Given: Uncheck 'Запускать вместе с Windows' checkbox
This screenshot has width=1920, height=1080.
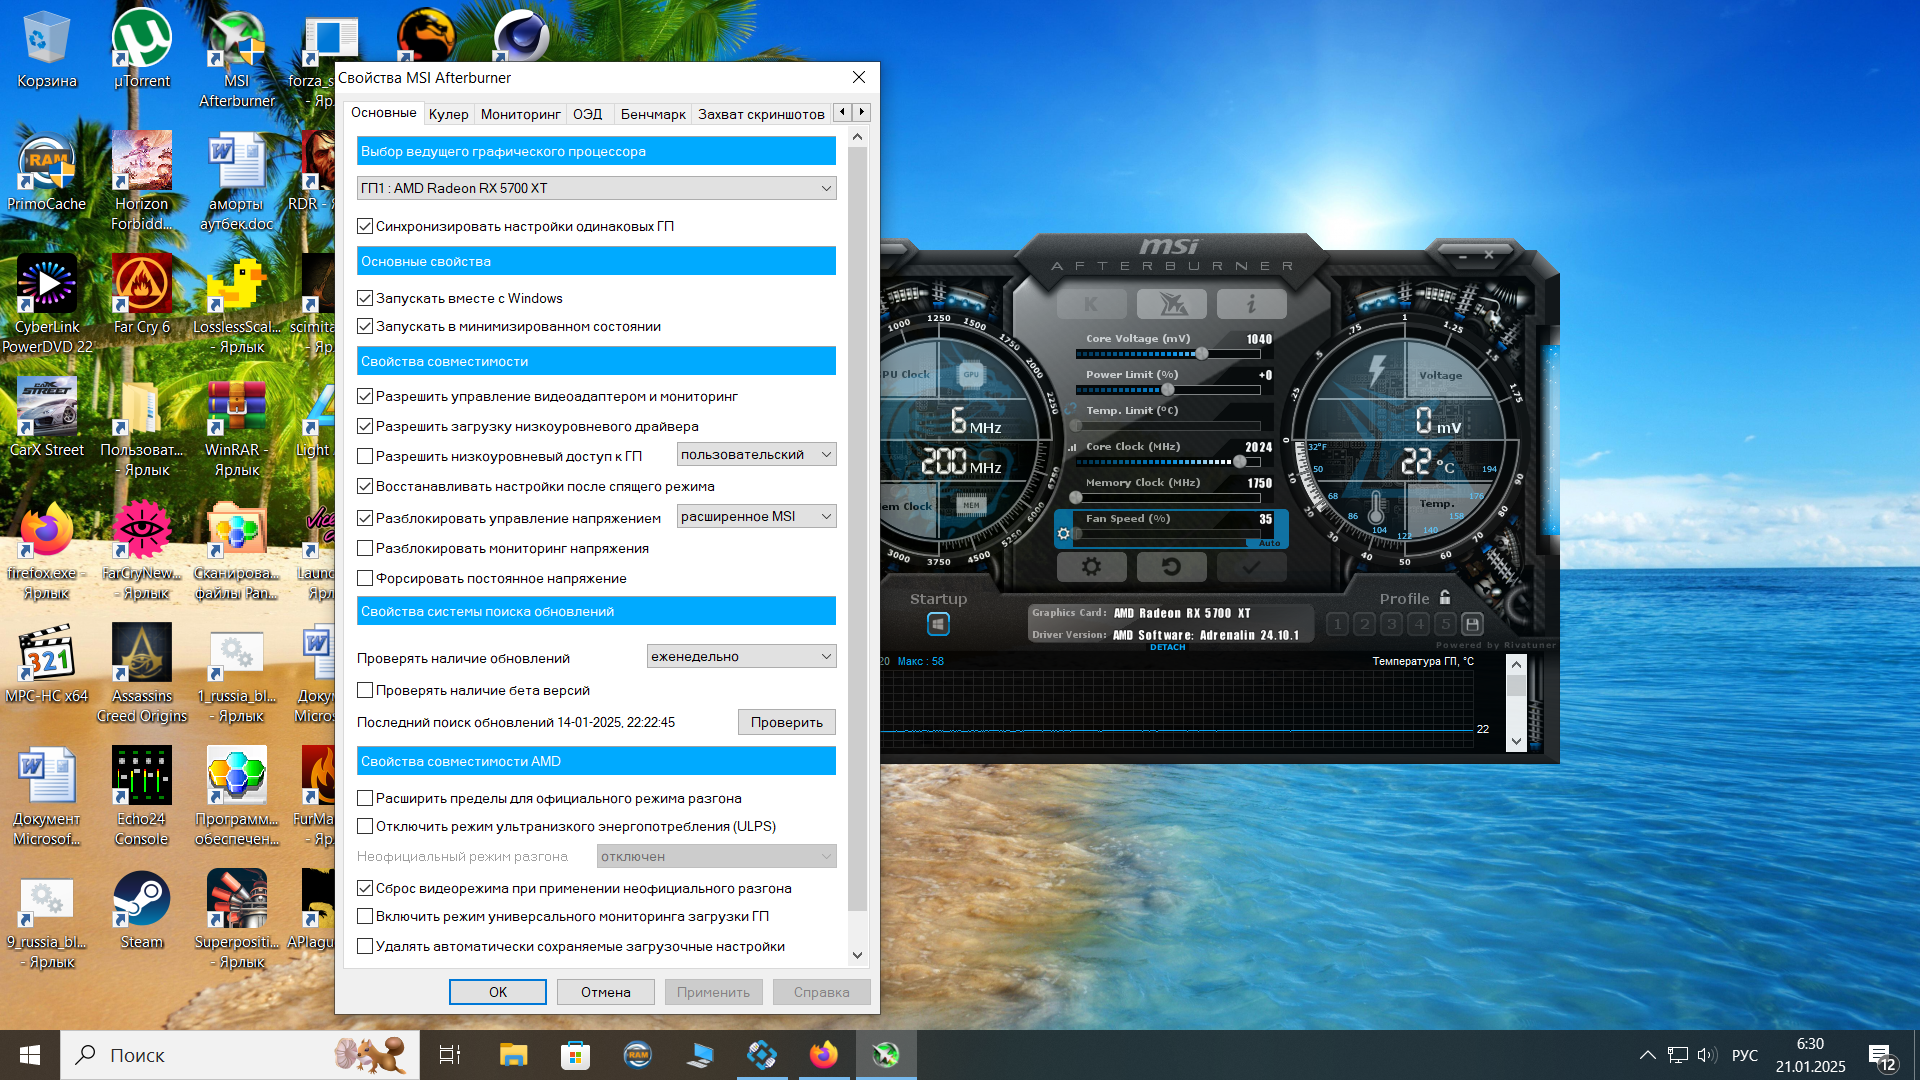Looking at the screenshot, I should (x=365, y=298).
